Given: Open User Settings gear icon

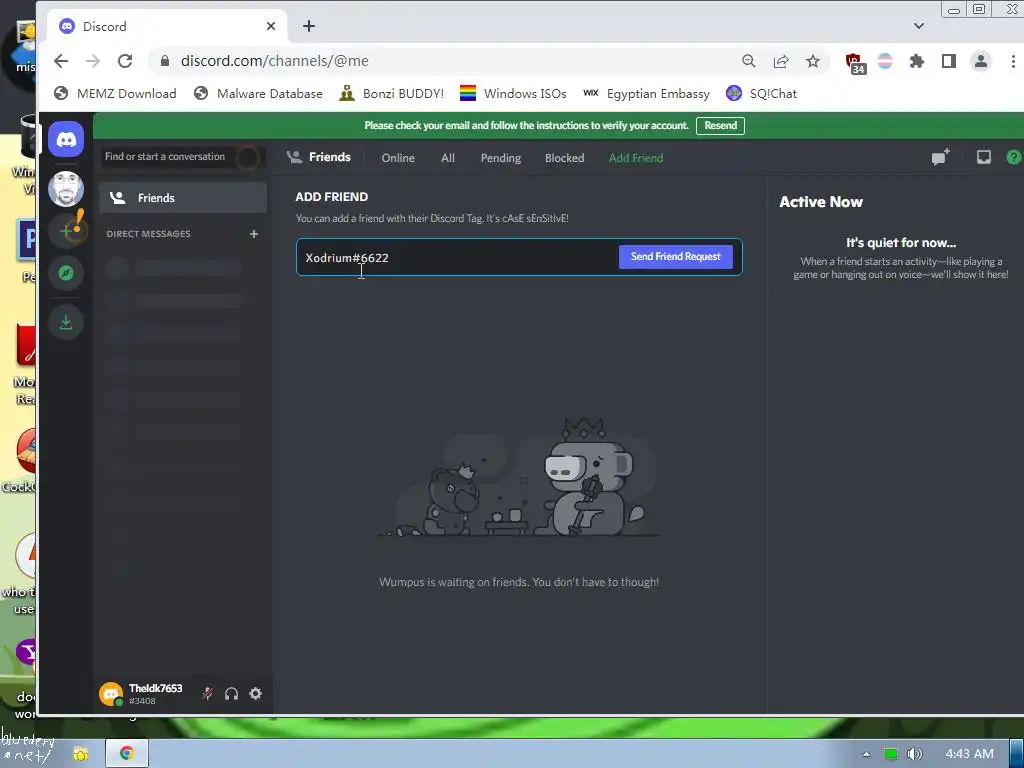Looking at the screenshot, I should point(255,694).
